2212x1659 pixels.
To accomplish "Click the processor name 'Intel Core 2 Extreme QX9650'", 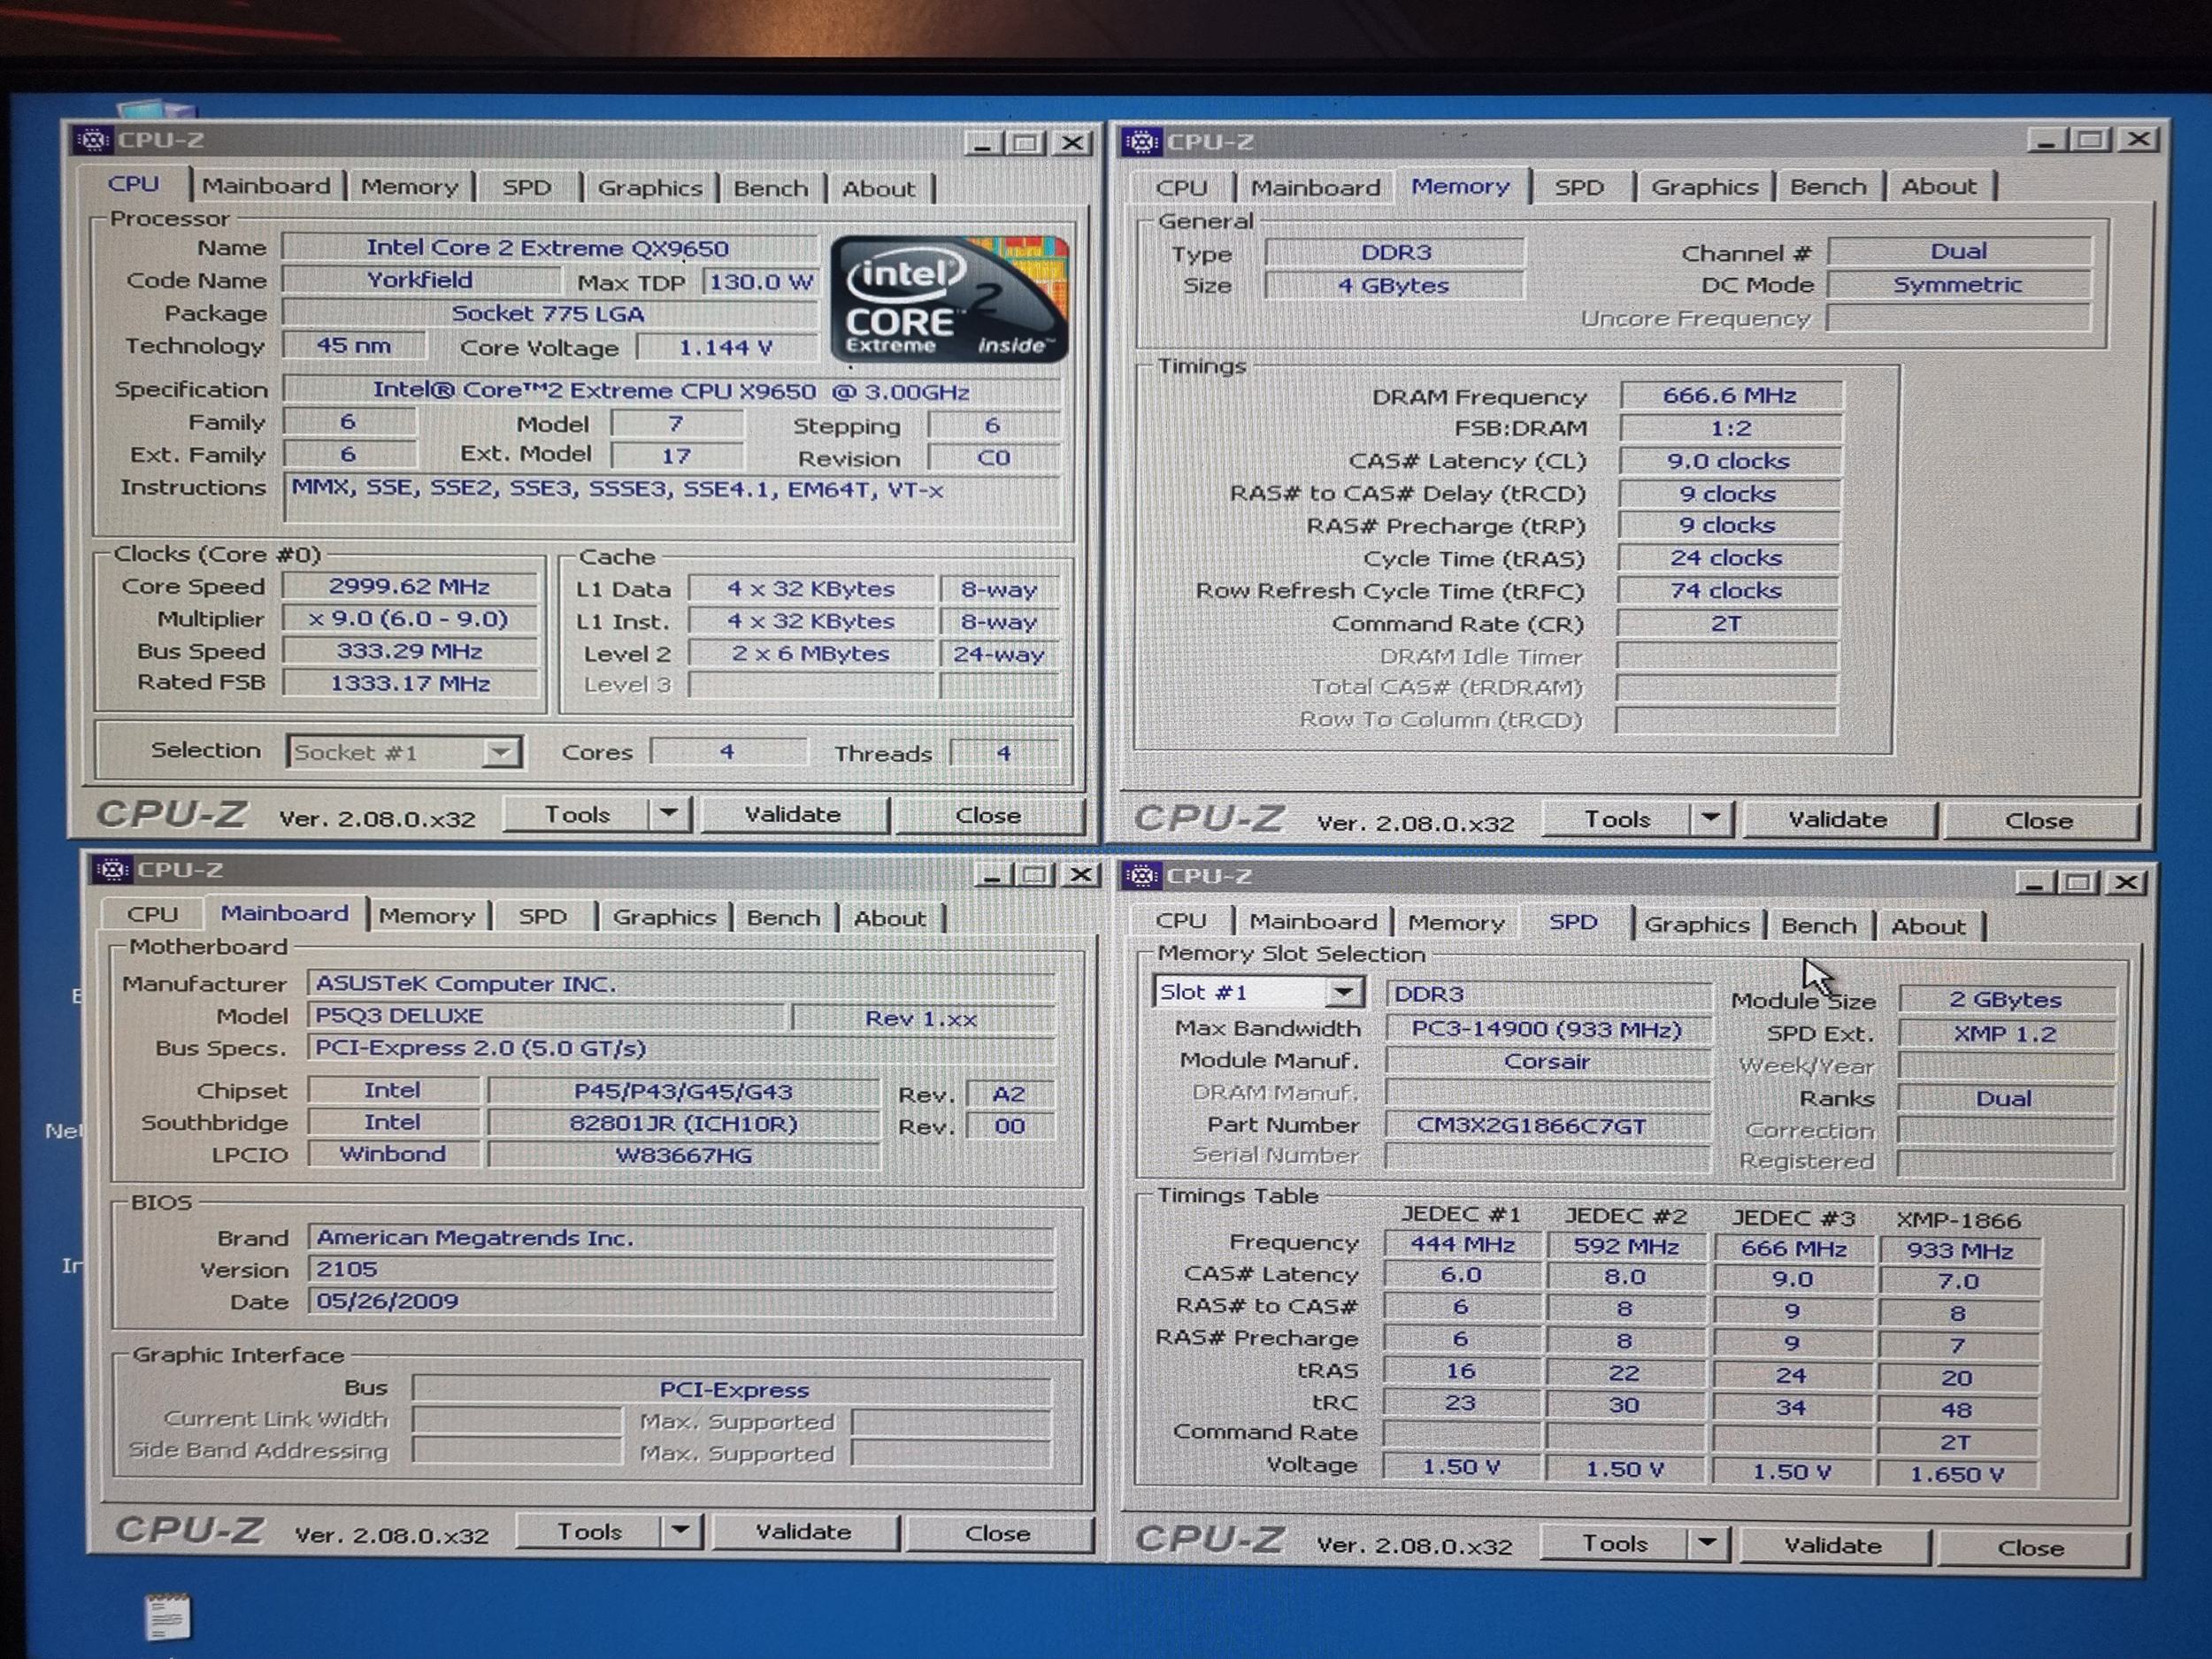I will [547, 247].
